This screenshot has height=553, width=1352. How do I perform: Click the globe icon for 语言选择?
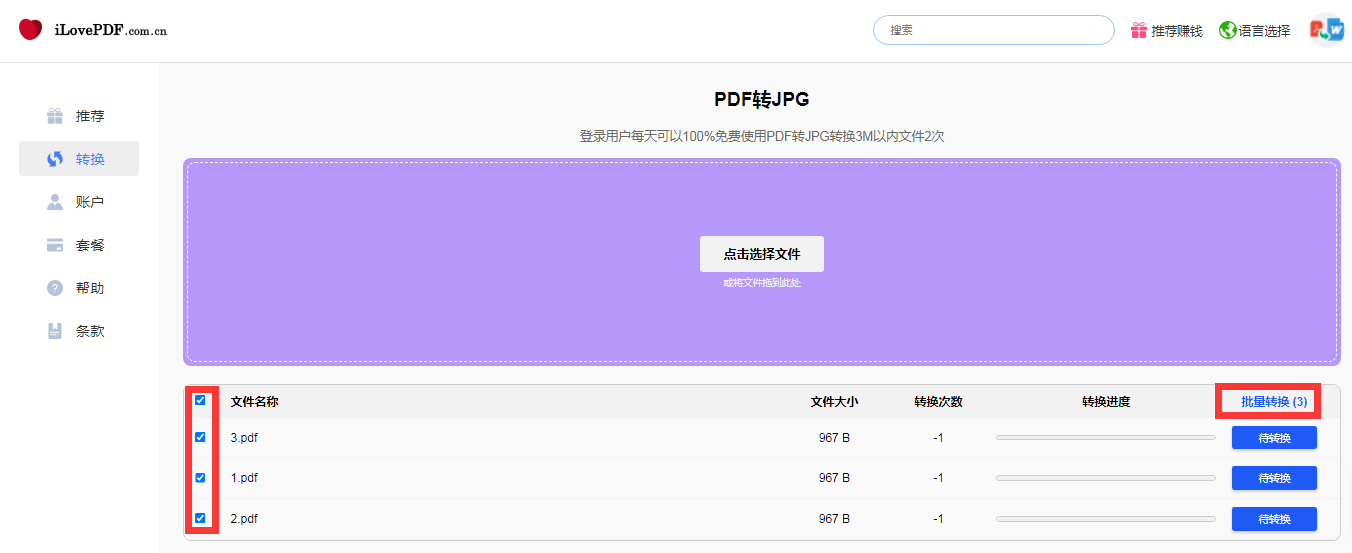1227,30
